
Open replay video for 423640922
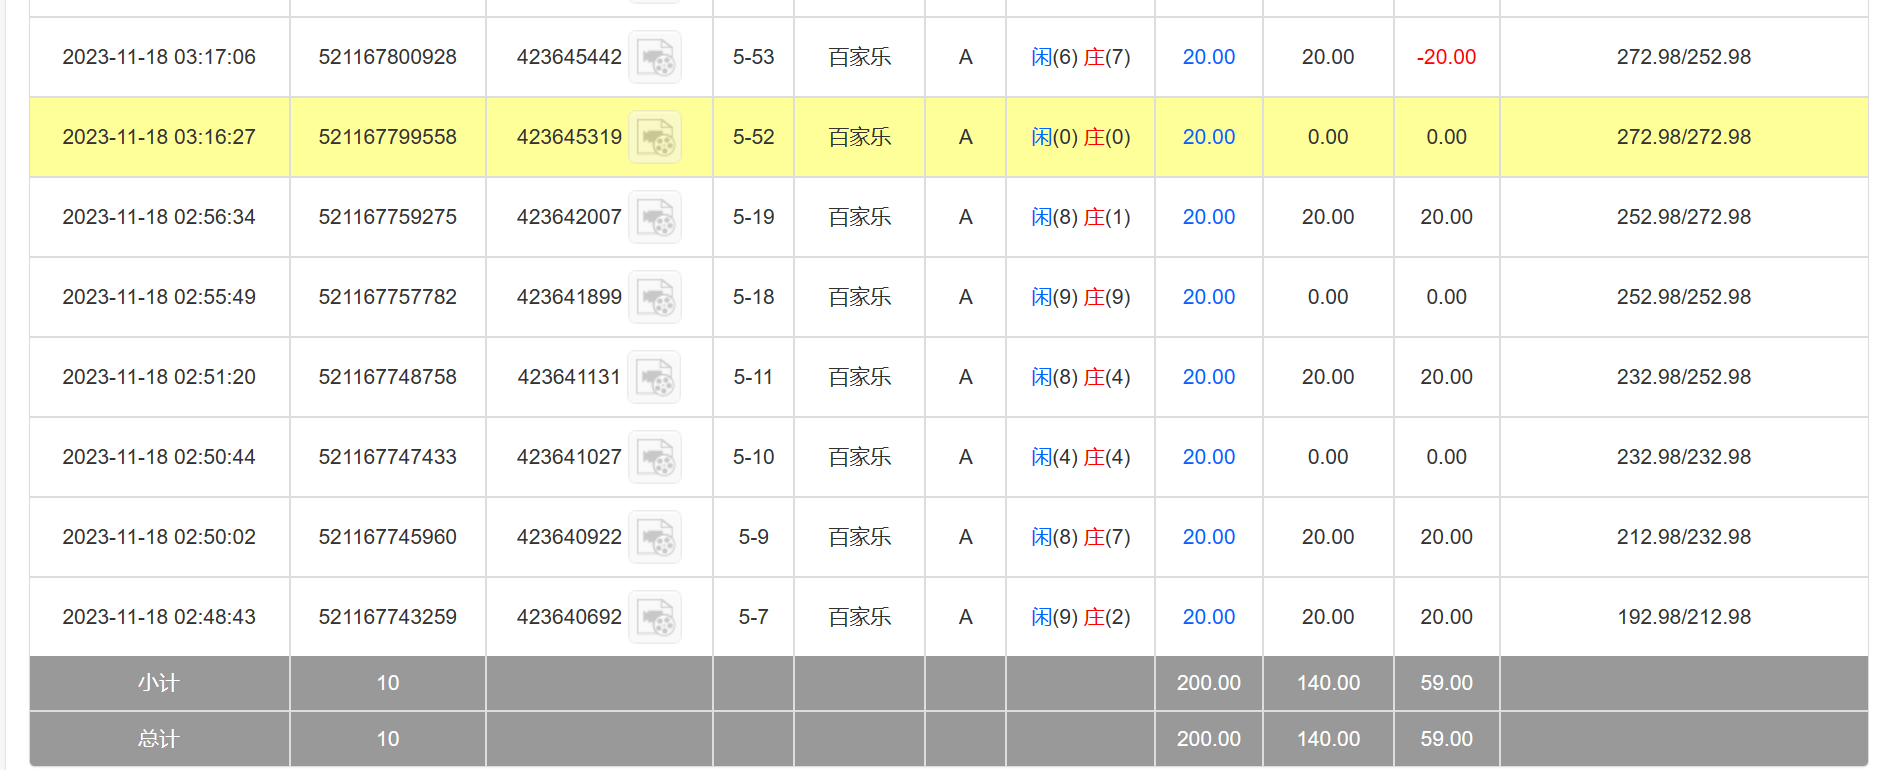click(655, 537)
